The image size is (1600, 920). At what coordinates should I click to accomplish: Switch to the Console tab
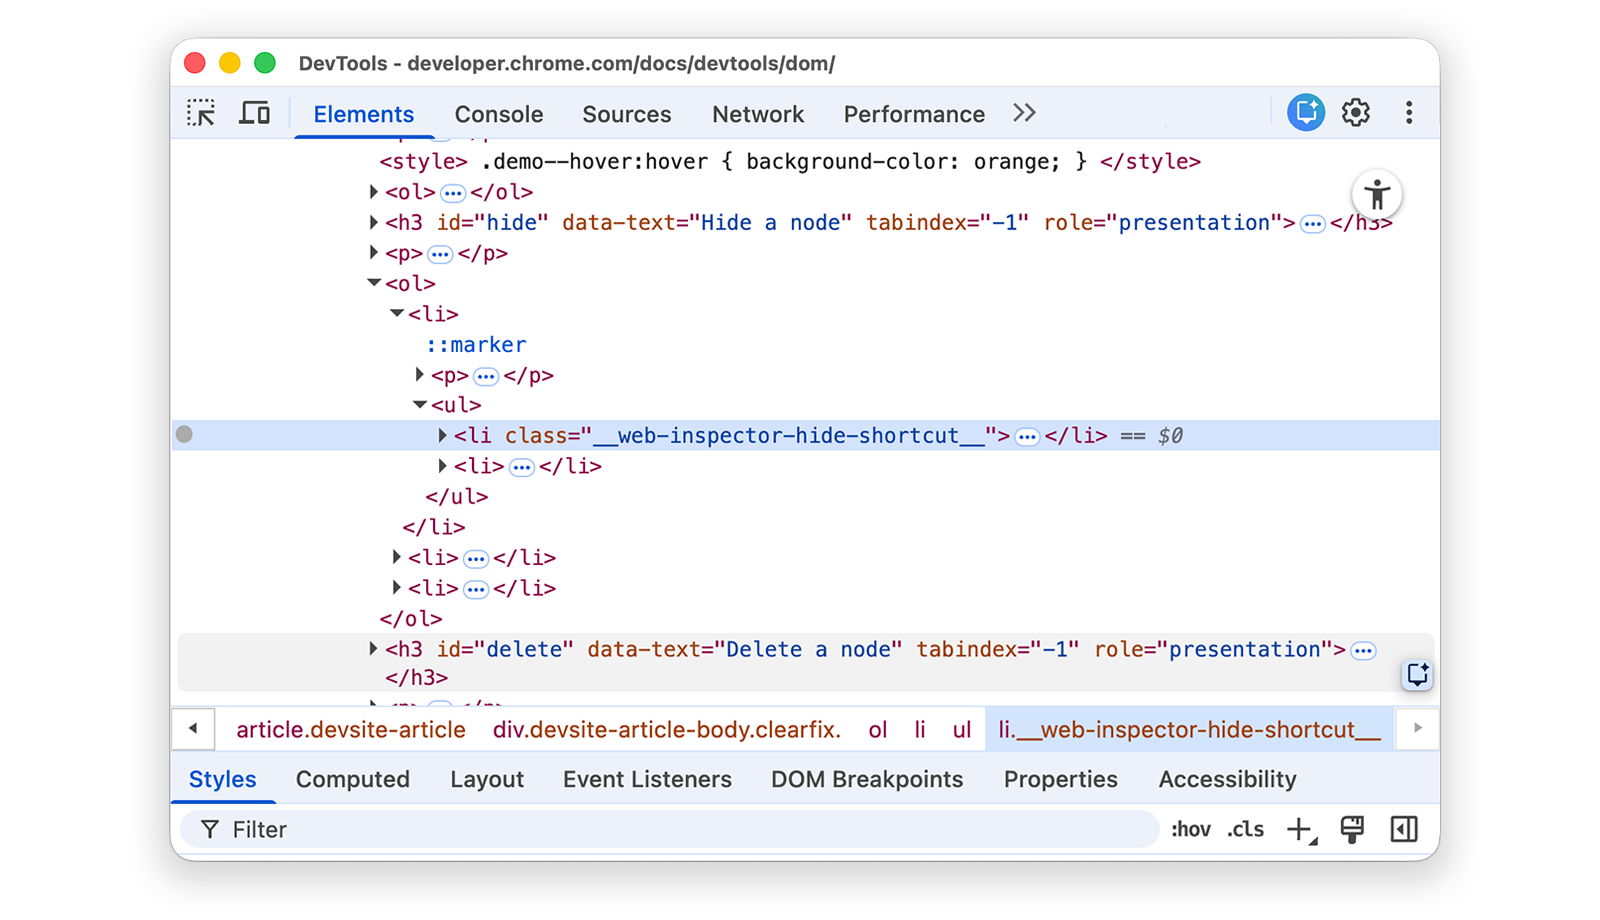498,114
